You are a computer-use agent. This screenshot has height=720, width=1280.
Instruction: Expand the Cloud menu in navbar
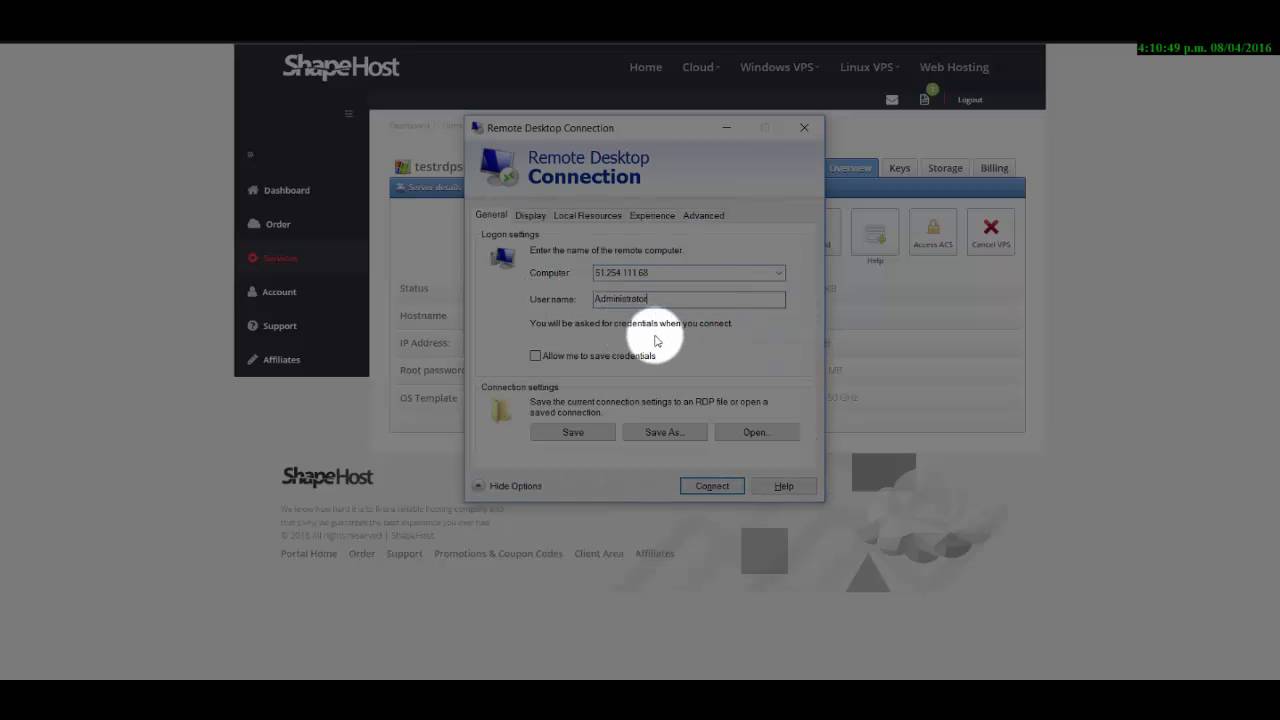[701, 67]
